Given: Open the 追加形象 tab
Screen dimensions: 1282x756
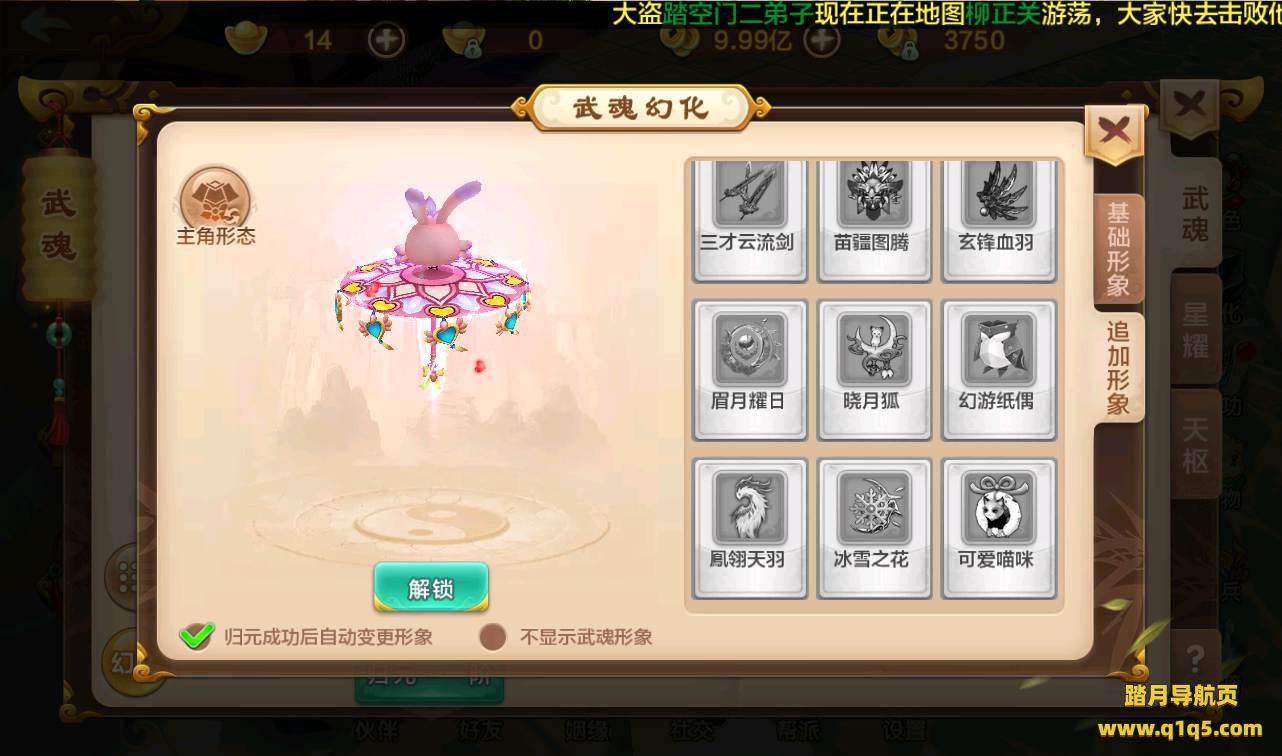Looking at the screenshot, I should pos(1118,367).
